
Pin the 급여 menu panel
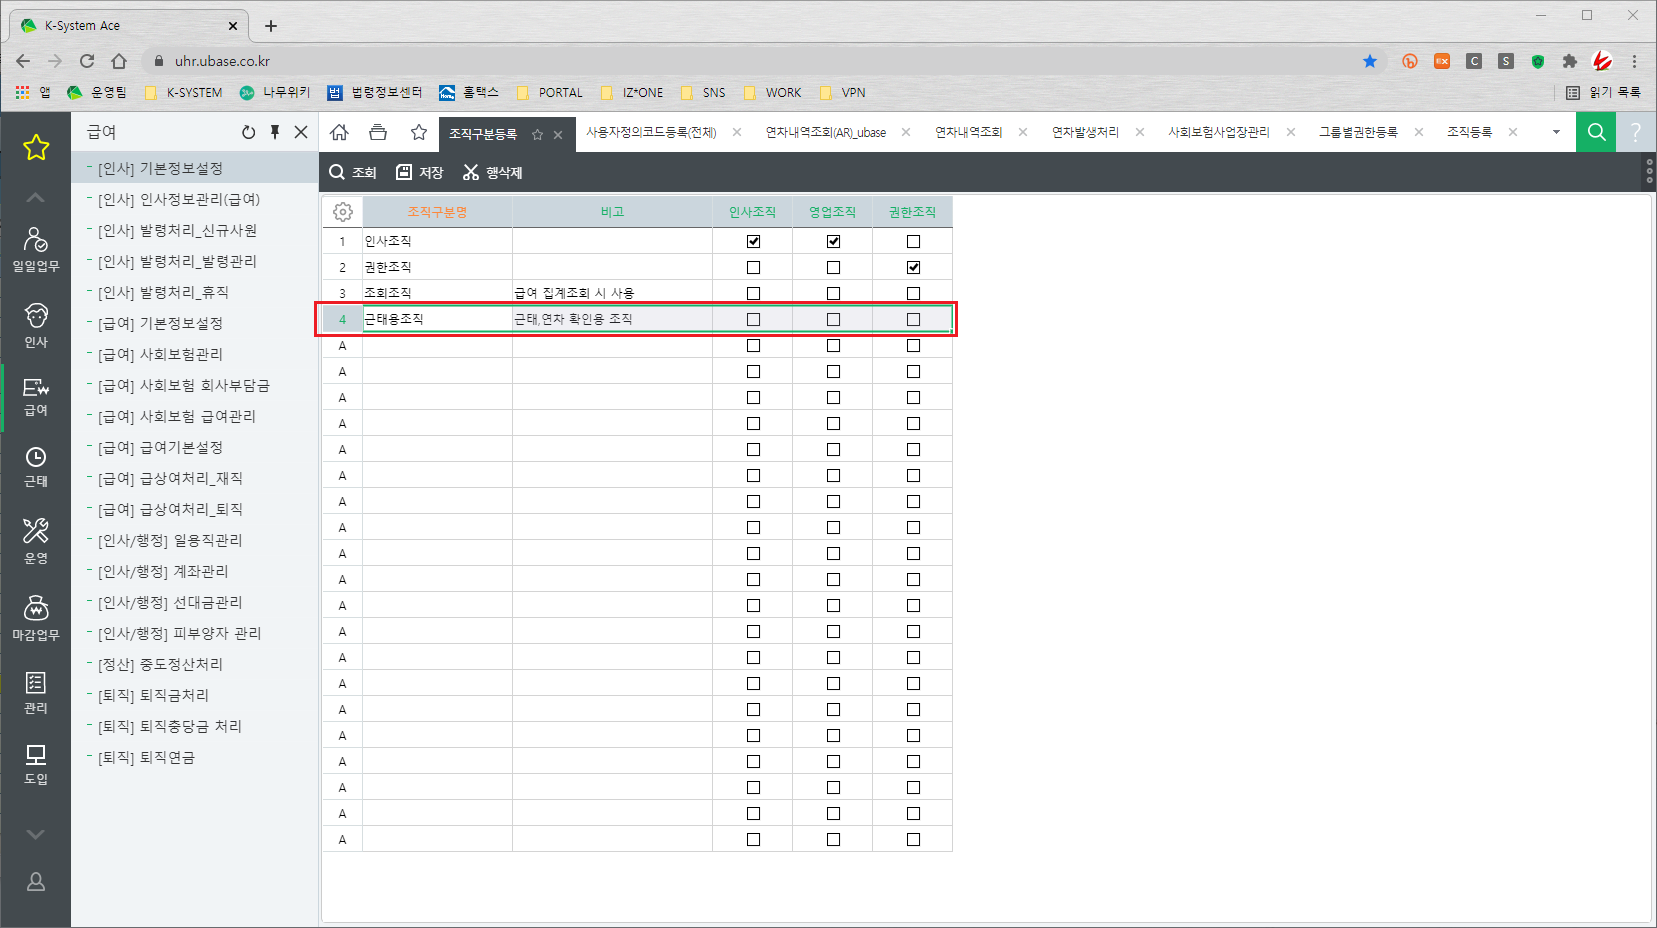point(275,132)
